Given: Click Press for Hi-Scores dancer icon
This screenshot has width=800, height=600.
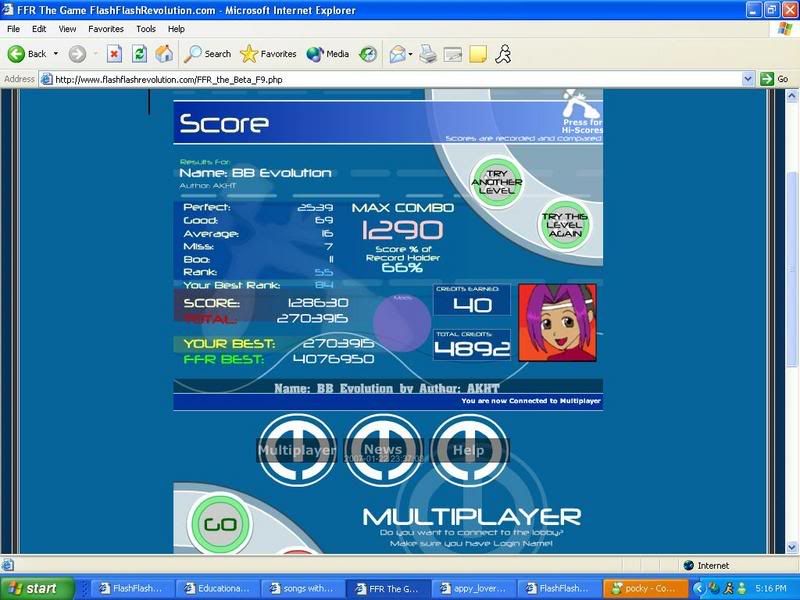Looking at the screenshot, I should tap(583, 111).
